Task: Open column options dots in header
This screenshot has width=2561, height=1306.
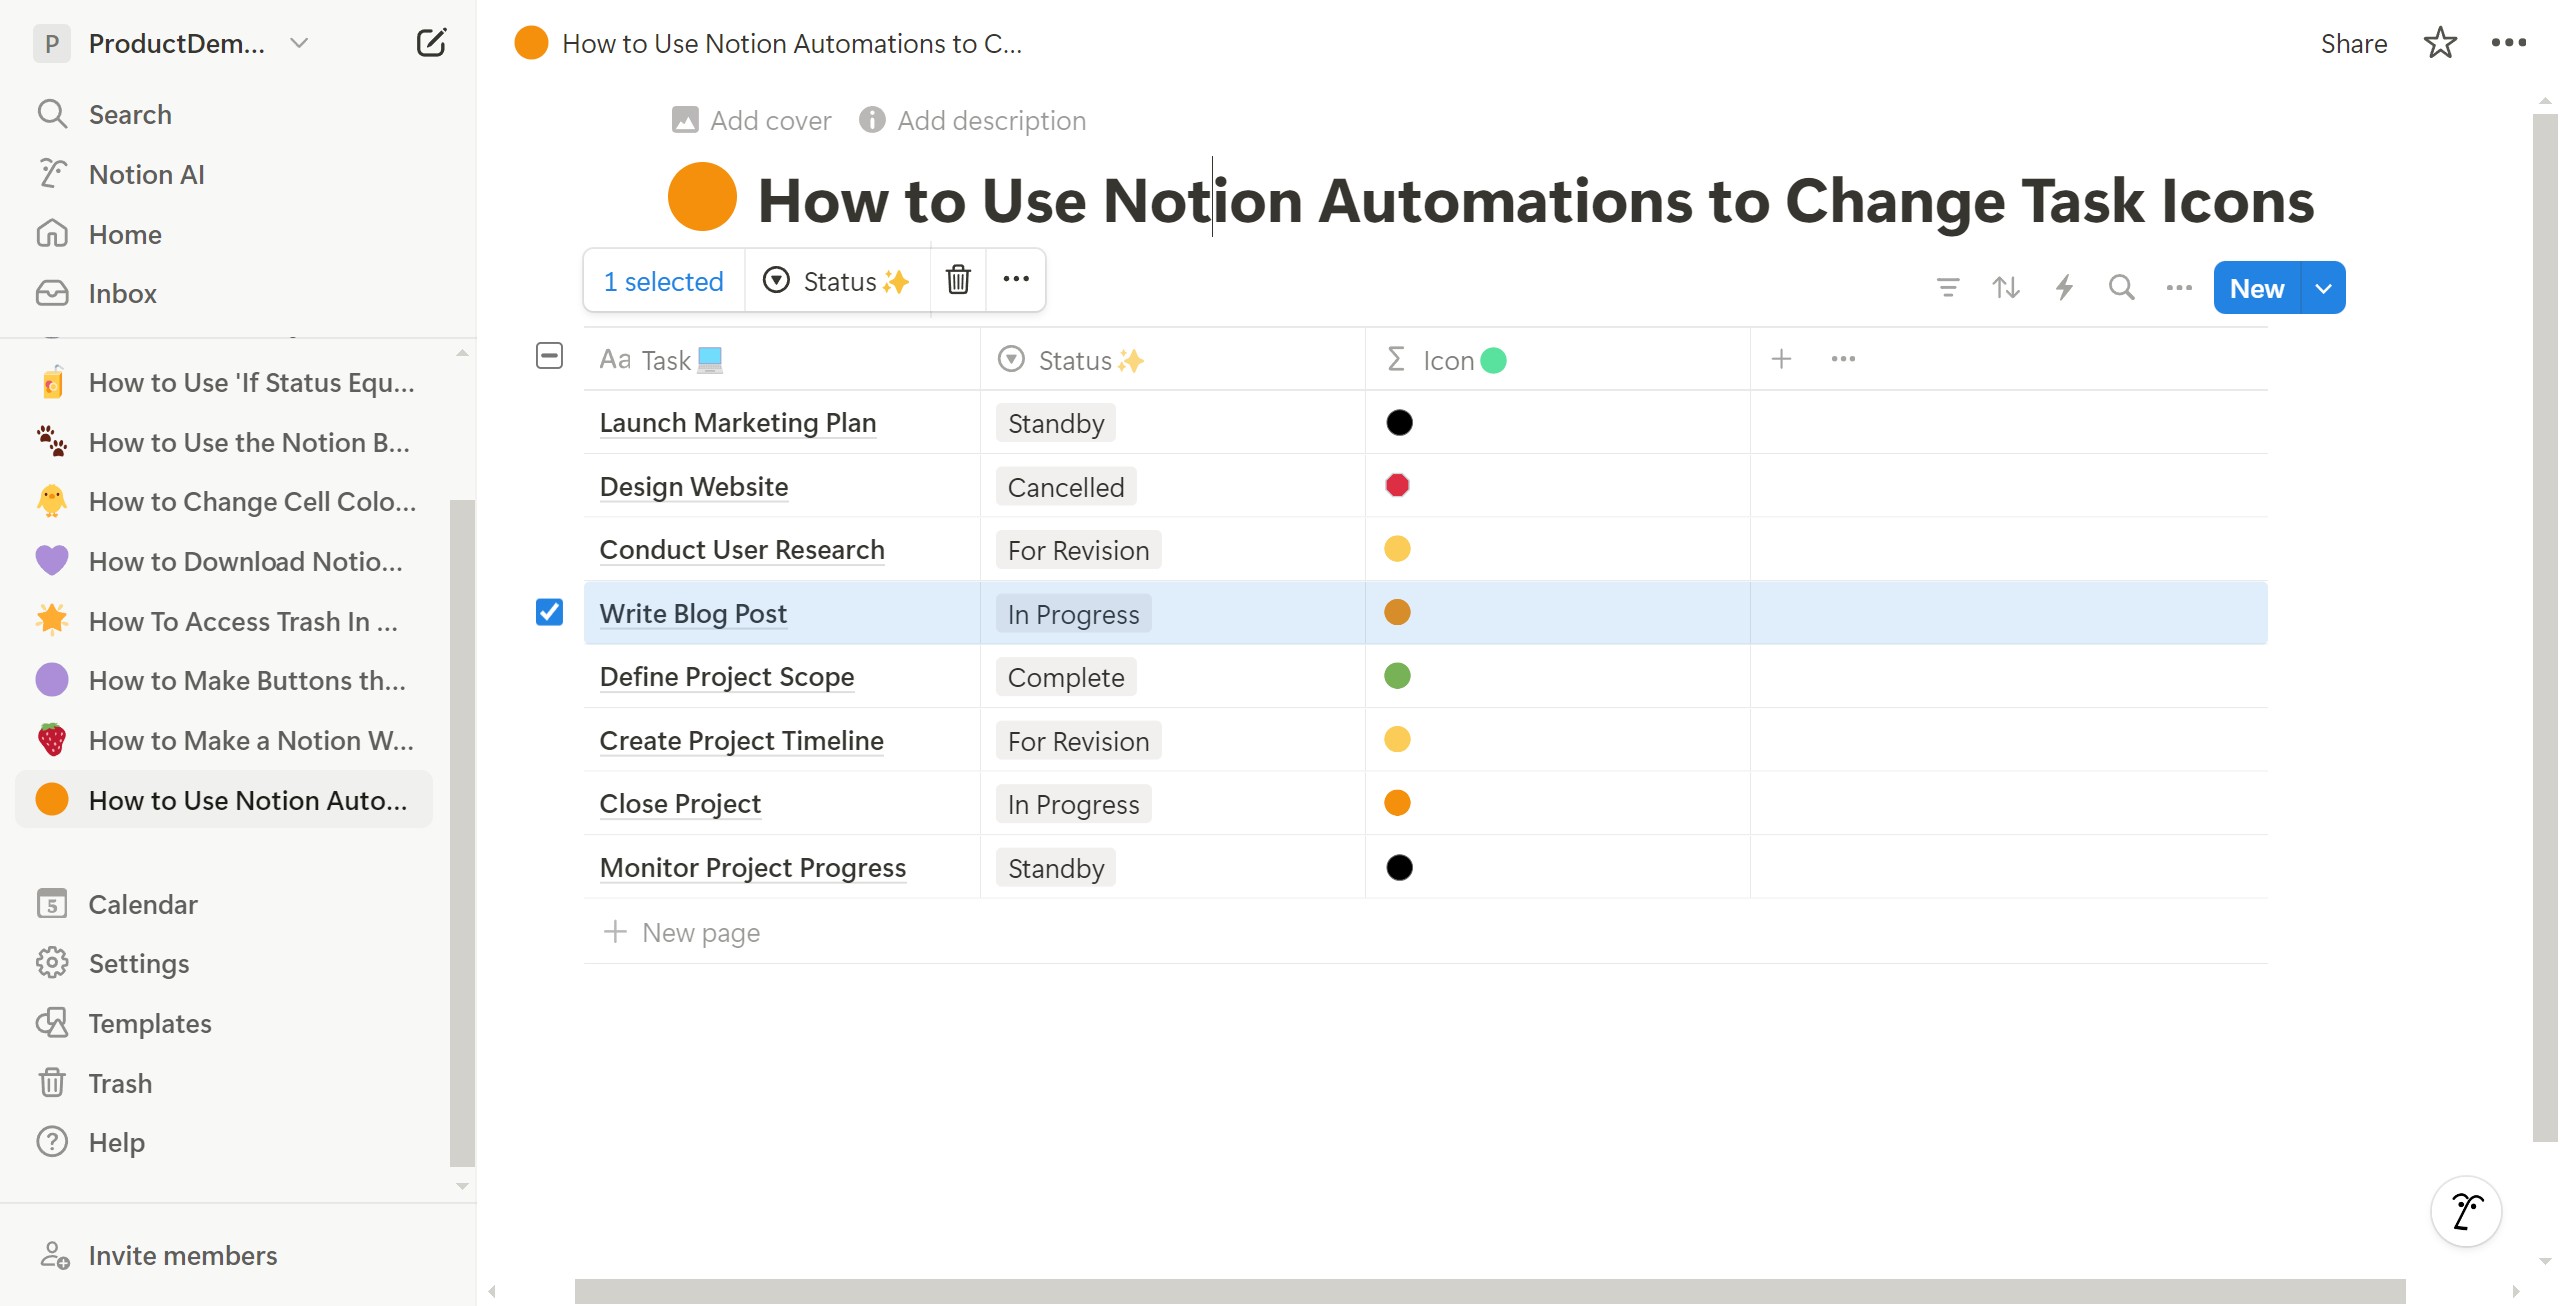Action: pos(1843,359)
